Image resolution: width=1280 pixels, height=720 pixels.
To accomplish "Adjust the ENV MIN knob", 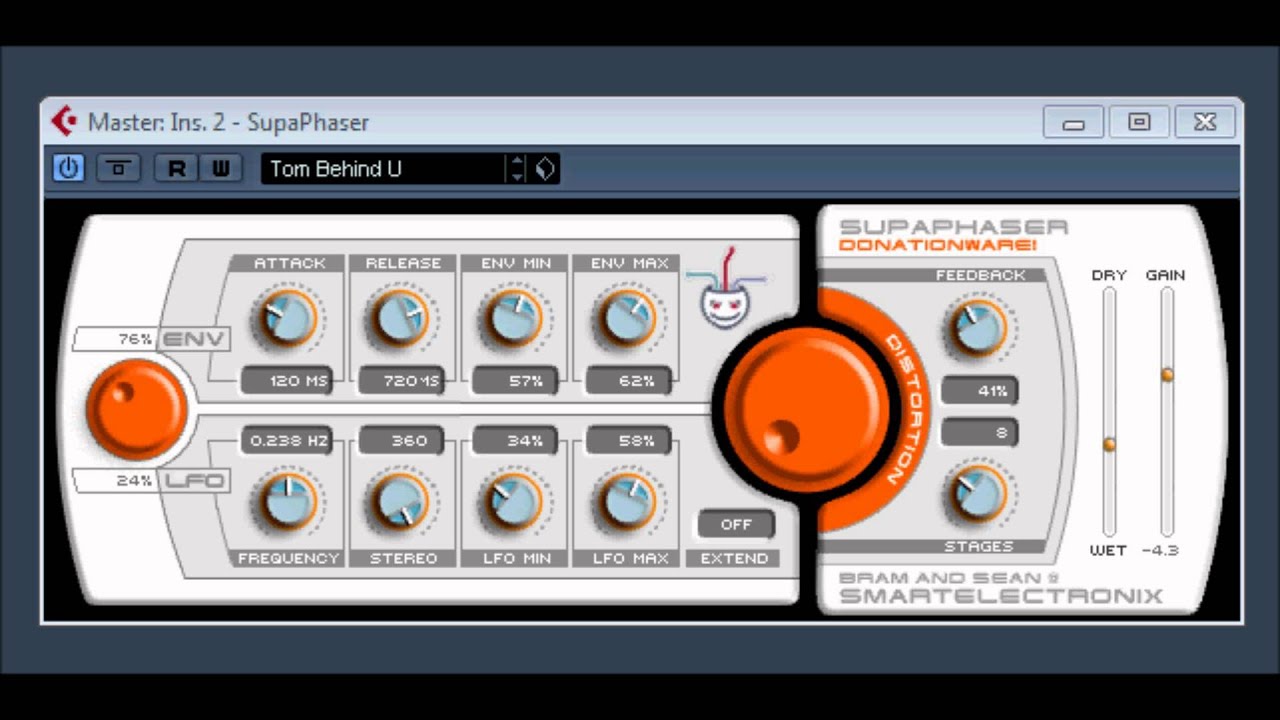I will [515, 319].
